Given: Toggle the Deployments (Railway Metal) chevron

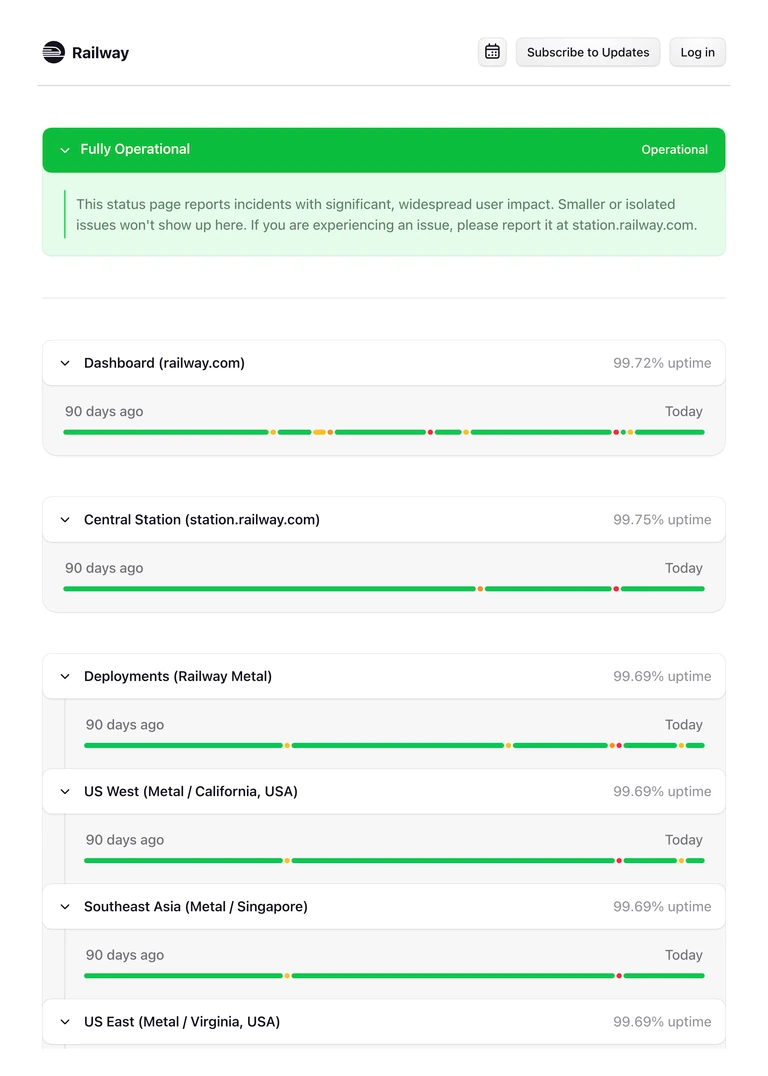Looking at the screenshot, I should 65,676.
